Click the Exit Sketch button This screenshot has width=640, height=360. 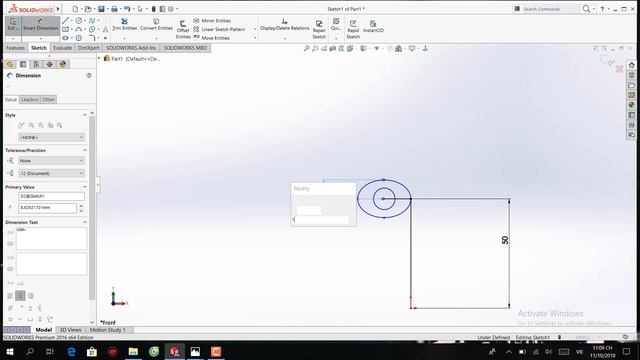[13, 25]
